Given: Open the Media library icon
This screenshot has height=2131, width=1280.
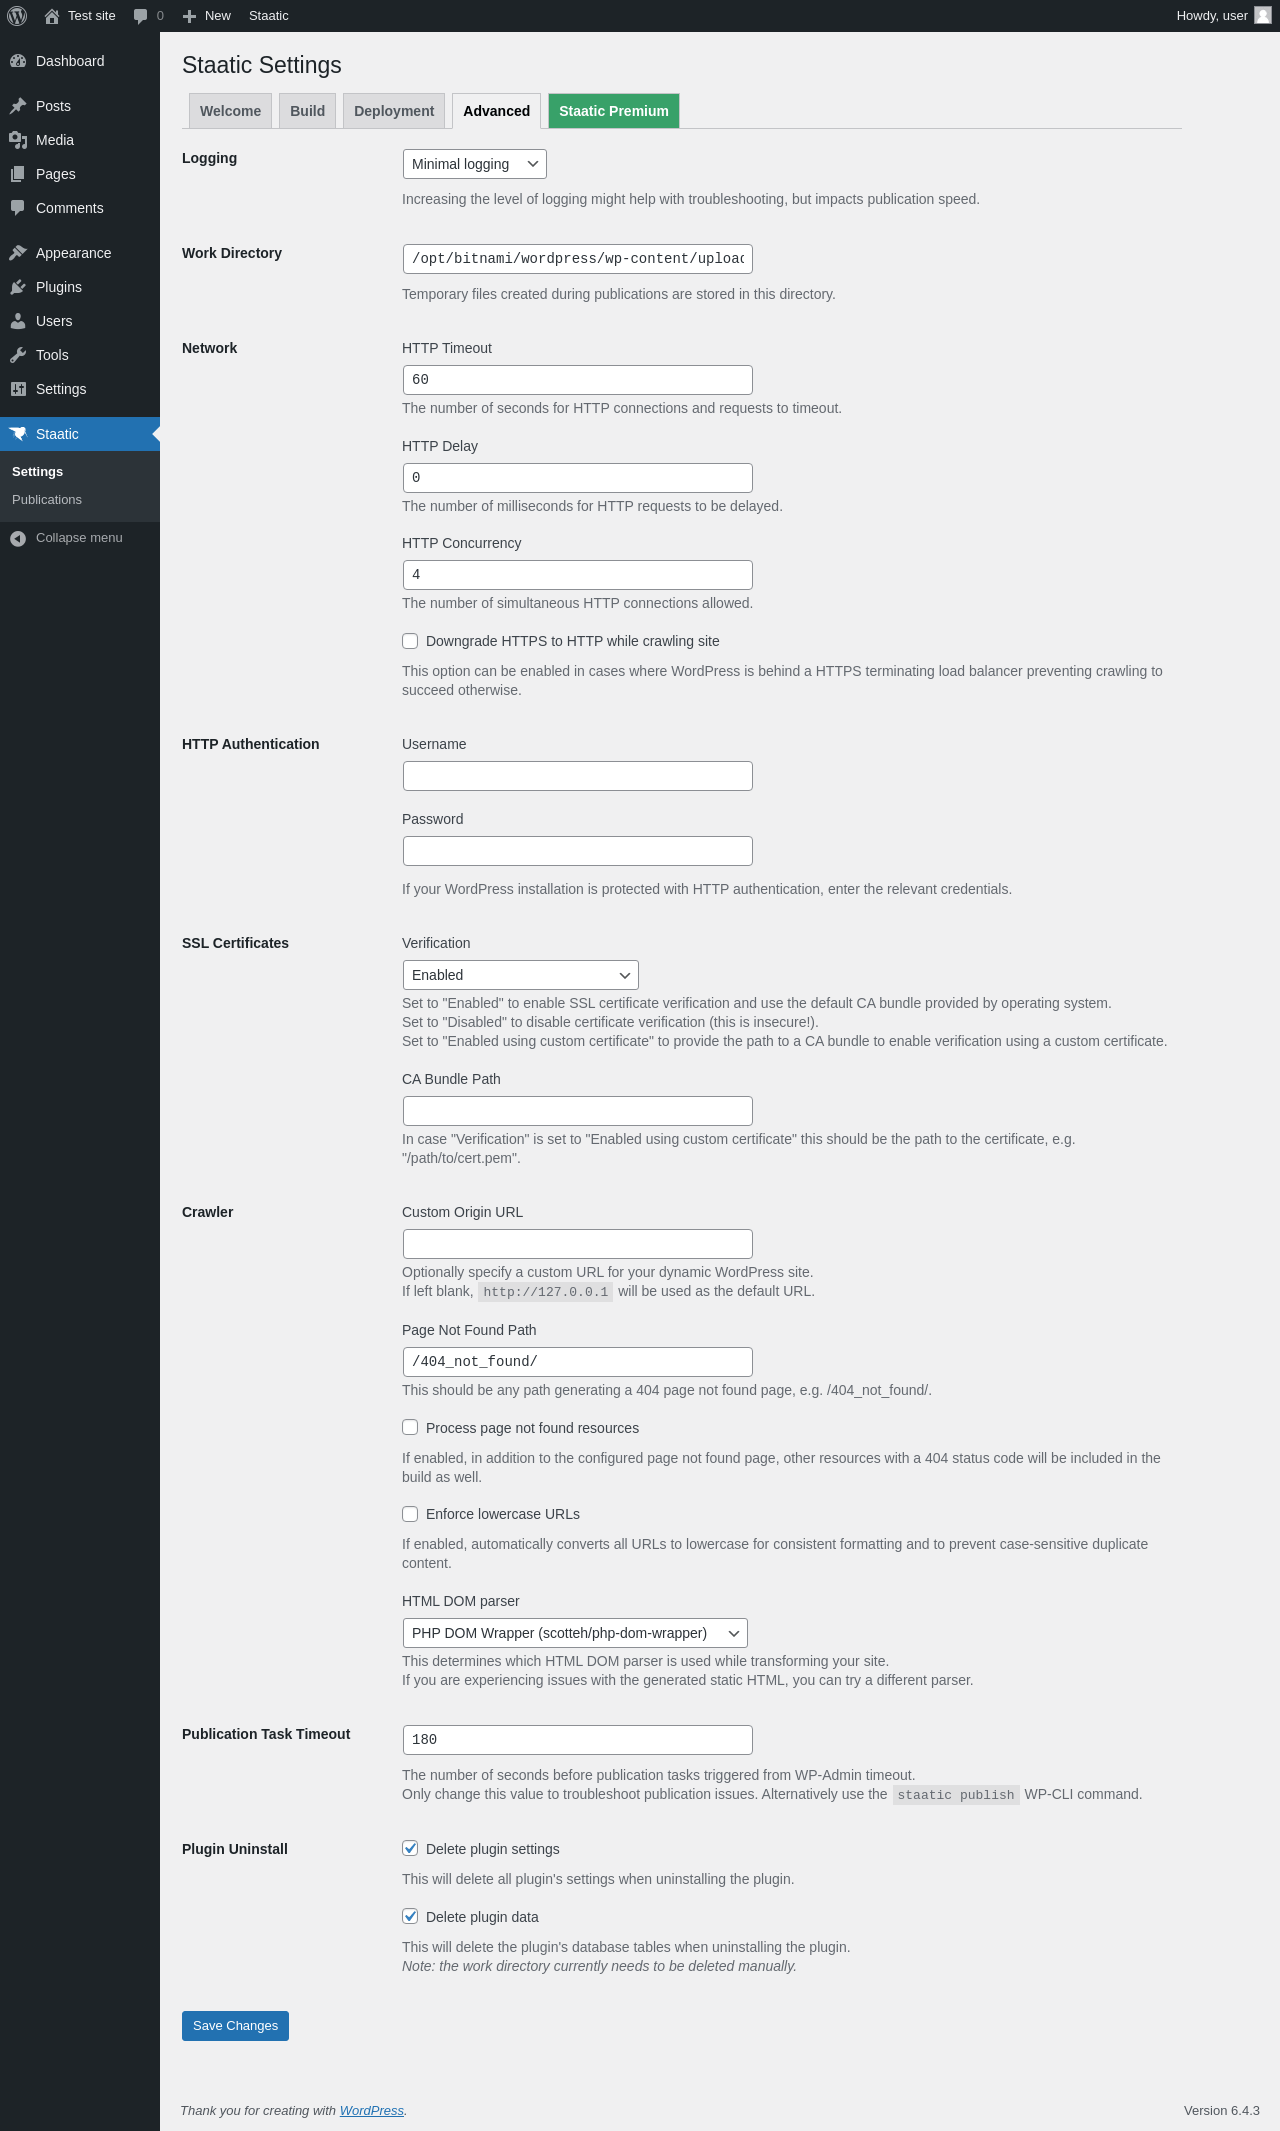Looking at the screenshot, I should pos(18,140).
